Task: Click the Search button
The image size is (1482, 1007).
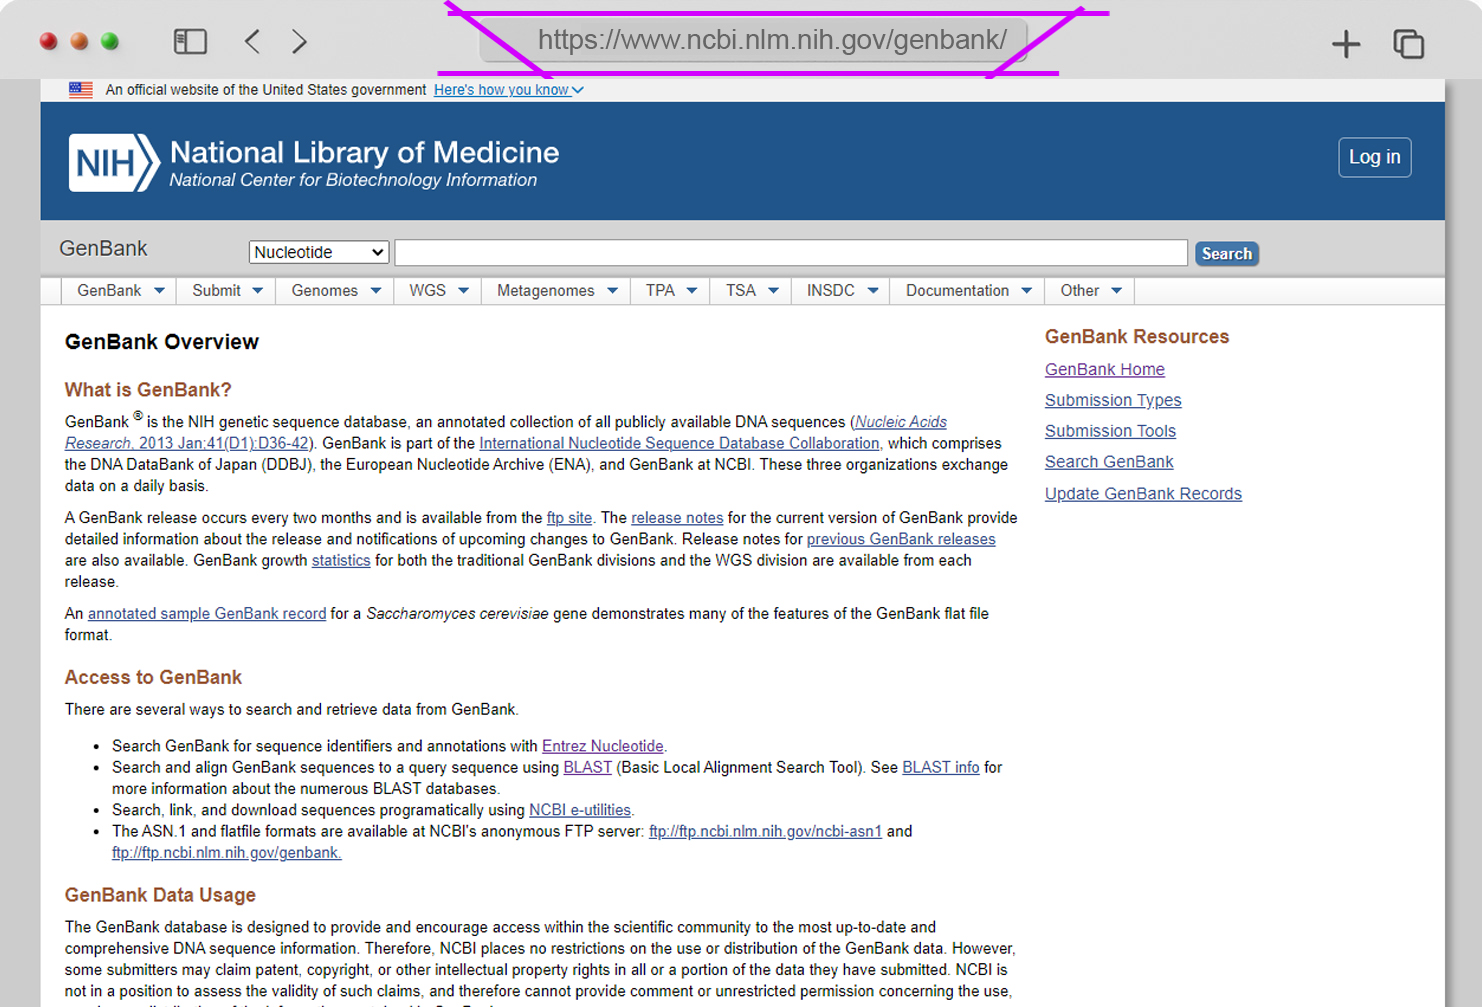Action: (x=1226, y=254)
